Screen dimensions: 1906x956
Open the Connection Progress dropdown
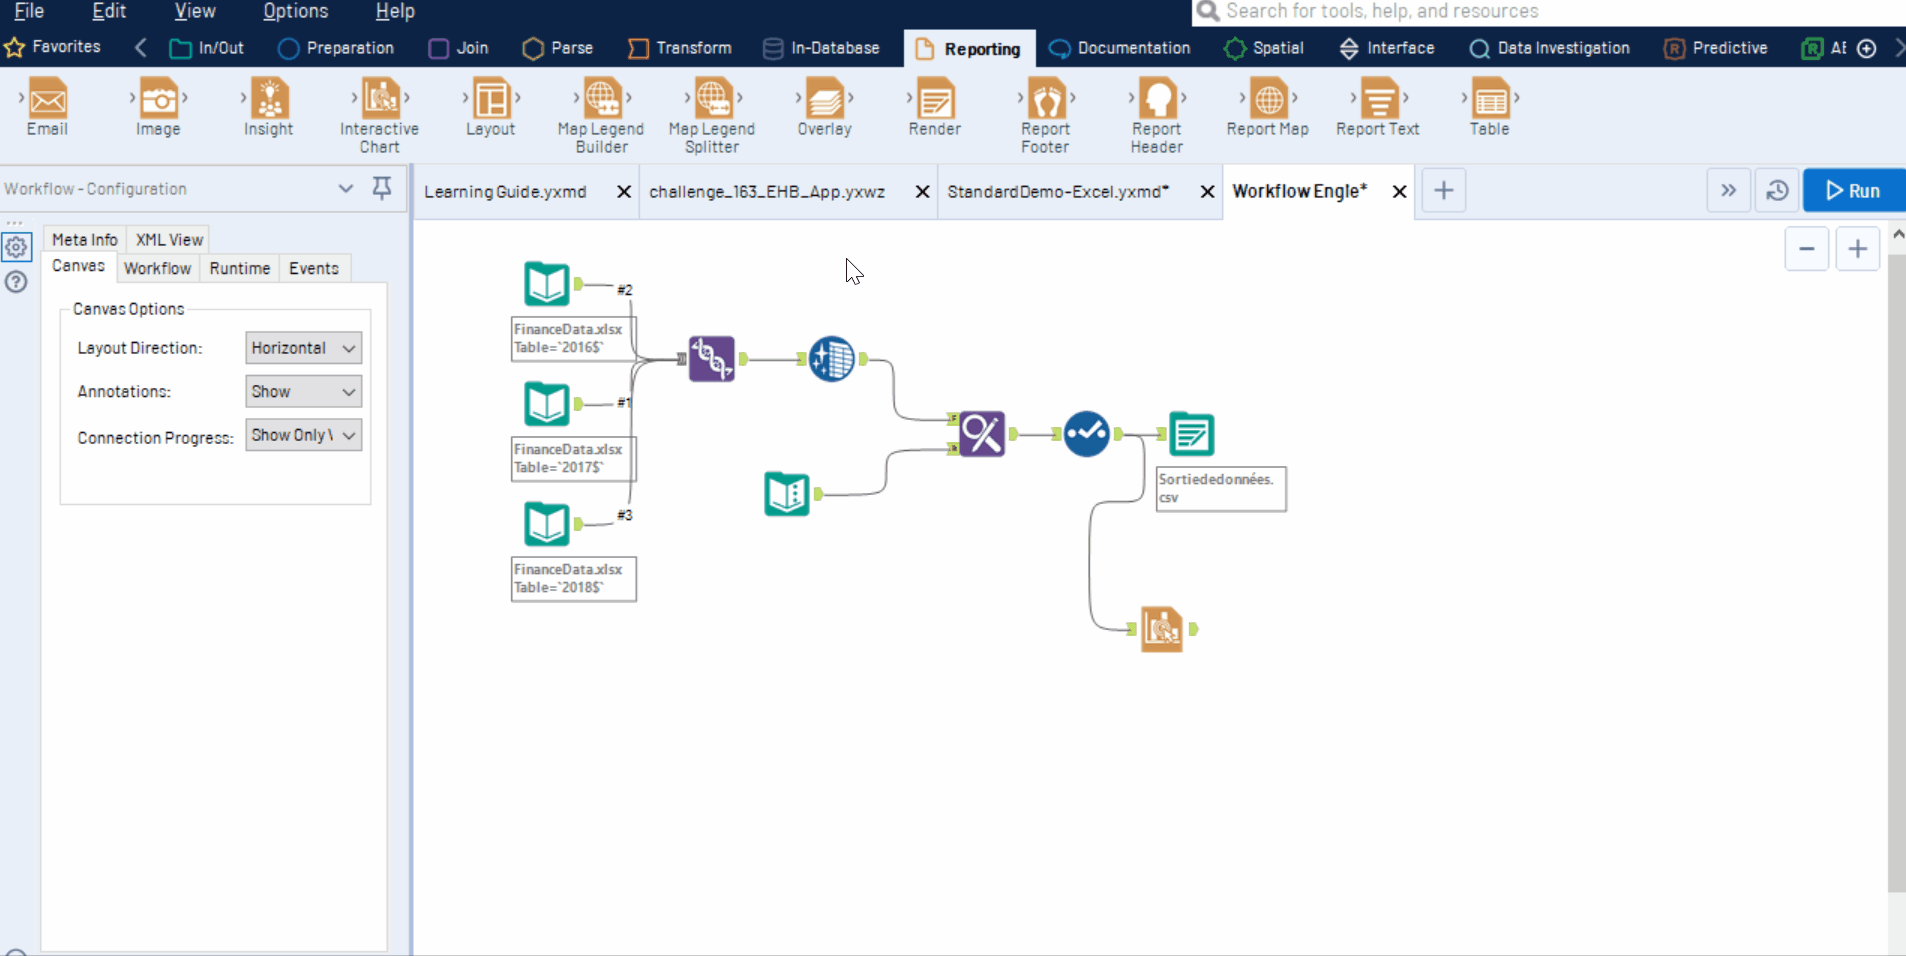click(x=302, y=435)
